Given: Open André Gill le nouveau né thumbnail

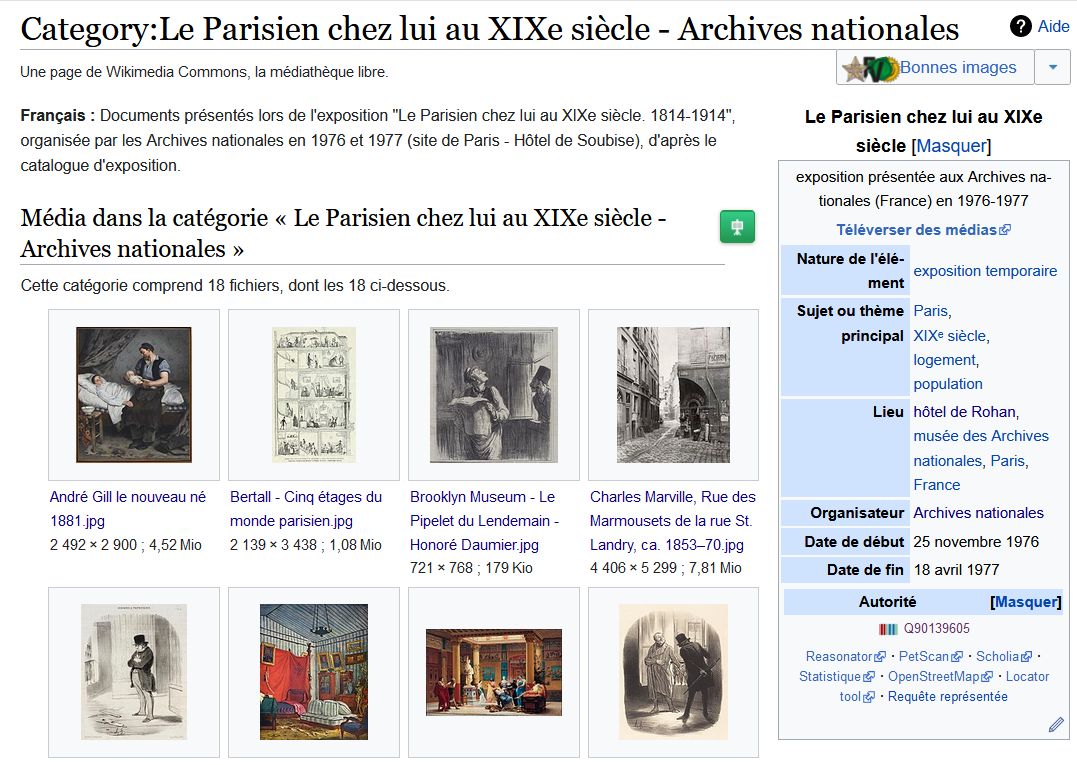Looking at the screenshot, I should click(134, 395).
